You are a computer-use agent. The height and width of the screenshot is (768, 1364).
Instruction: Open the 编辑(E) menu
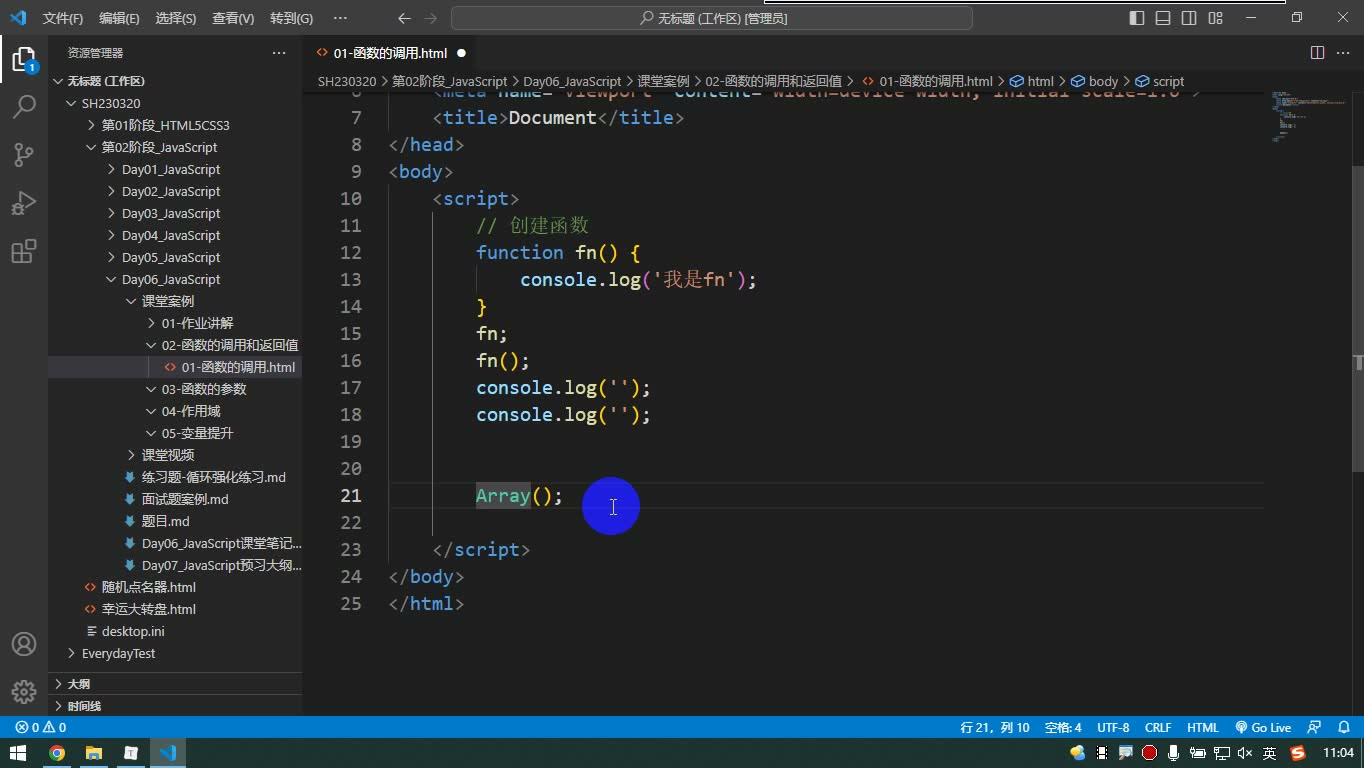tap(119, 18)
